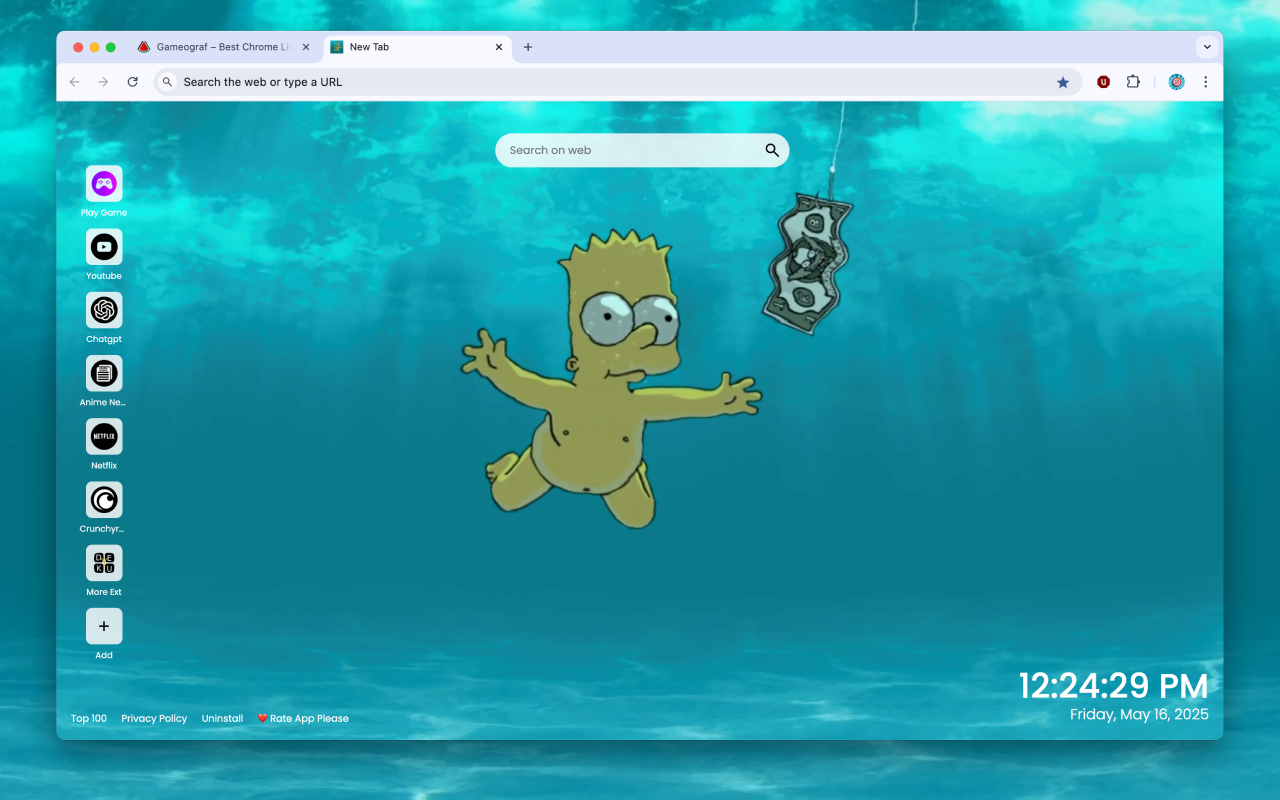This screenshot has height=800, width=1280.
Task: Open the Chrome three-dot menu
Action: pyautogui.click(x=1206, y=81)
